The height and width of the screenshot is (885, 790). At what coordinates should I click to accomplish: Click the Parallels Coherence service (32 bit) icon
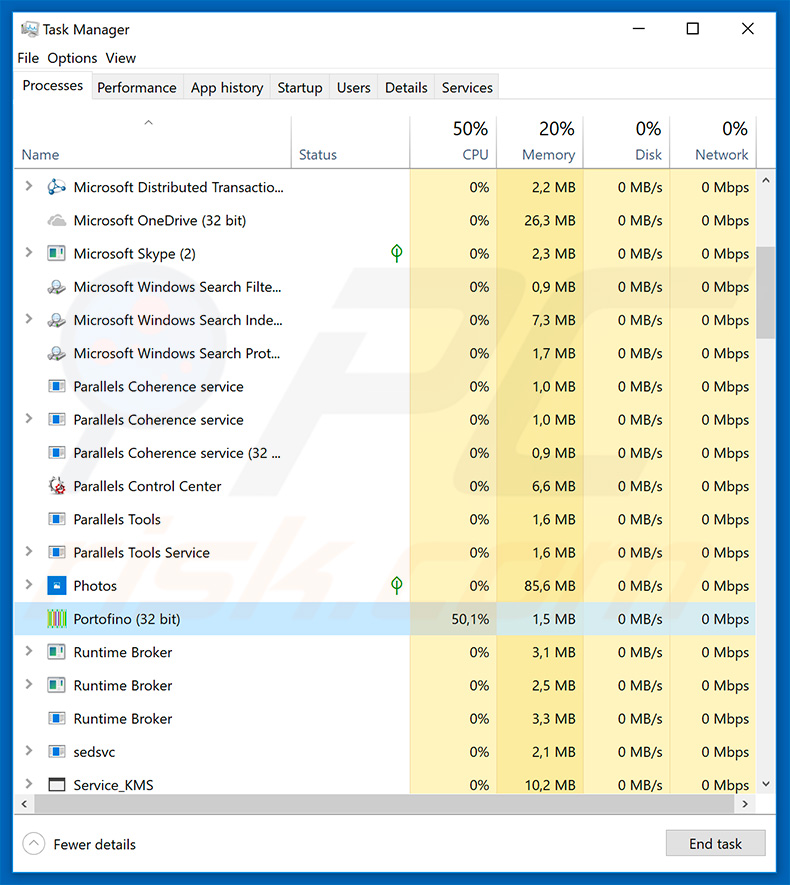[56, 453]
